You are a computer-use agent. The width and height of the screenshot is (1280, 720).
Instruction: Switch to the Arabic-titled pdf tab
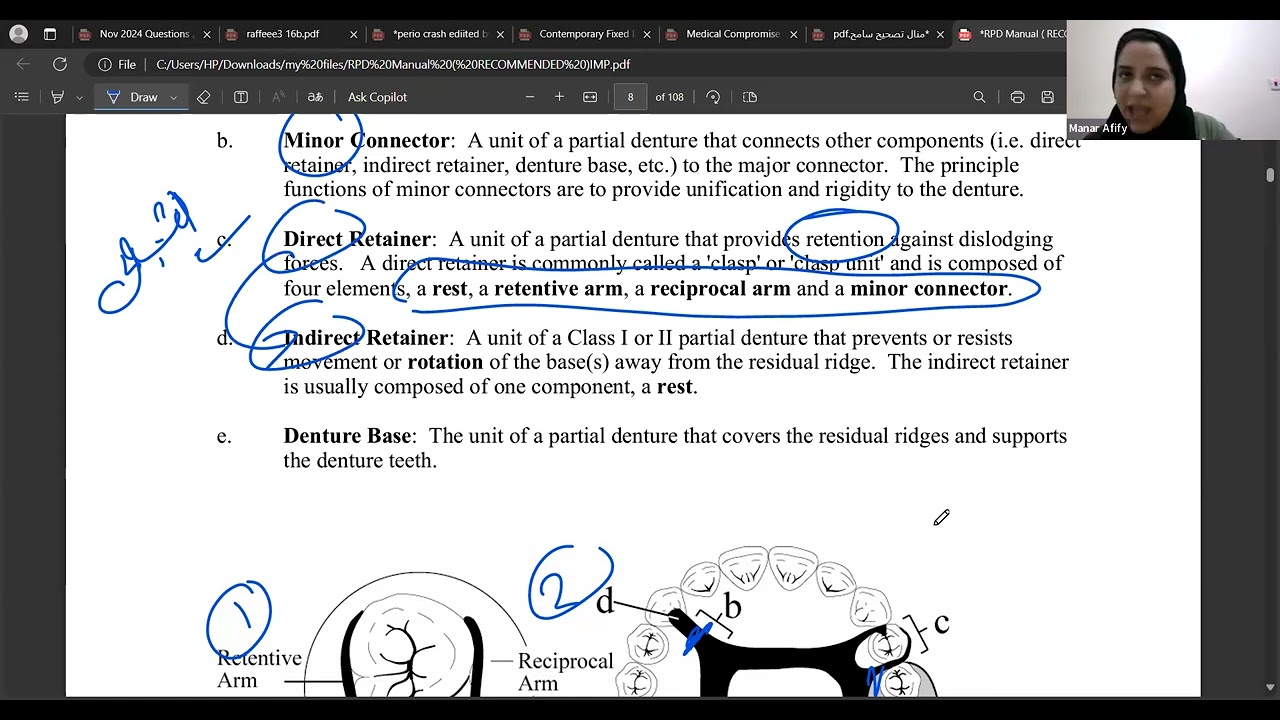878,34
